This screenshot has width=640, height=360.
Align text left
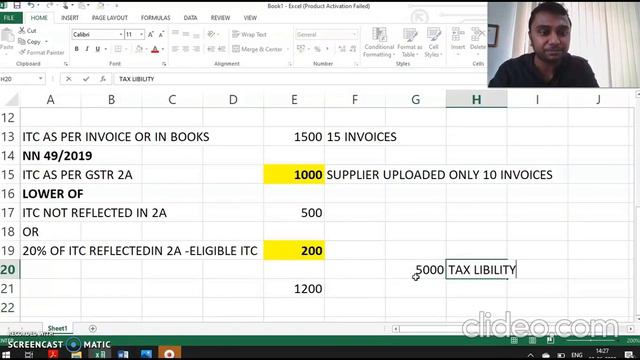pyautogui.click(x=176, y=49)
